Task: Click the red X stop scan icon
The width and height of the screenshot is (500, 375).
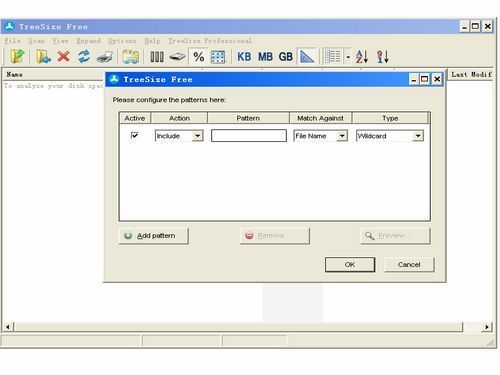Action: click(x=63, y=56)
